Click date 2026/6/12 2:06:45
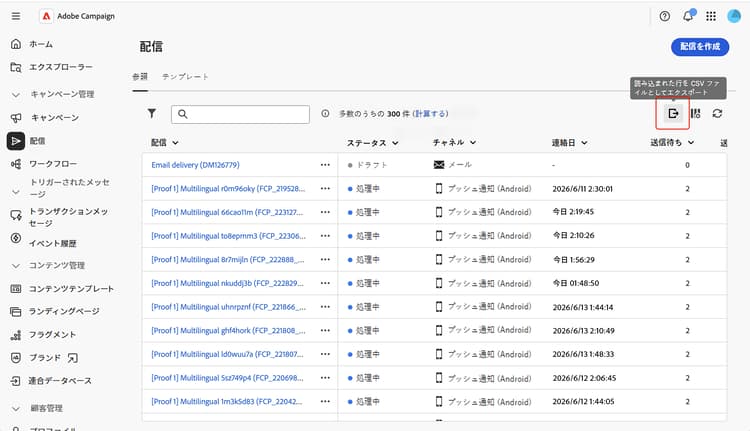Image resolution: width=750 pixels, height=431 pixels. pyautogui.click(x=584, y=378)
